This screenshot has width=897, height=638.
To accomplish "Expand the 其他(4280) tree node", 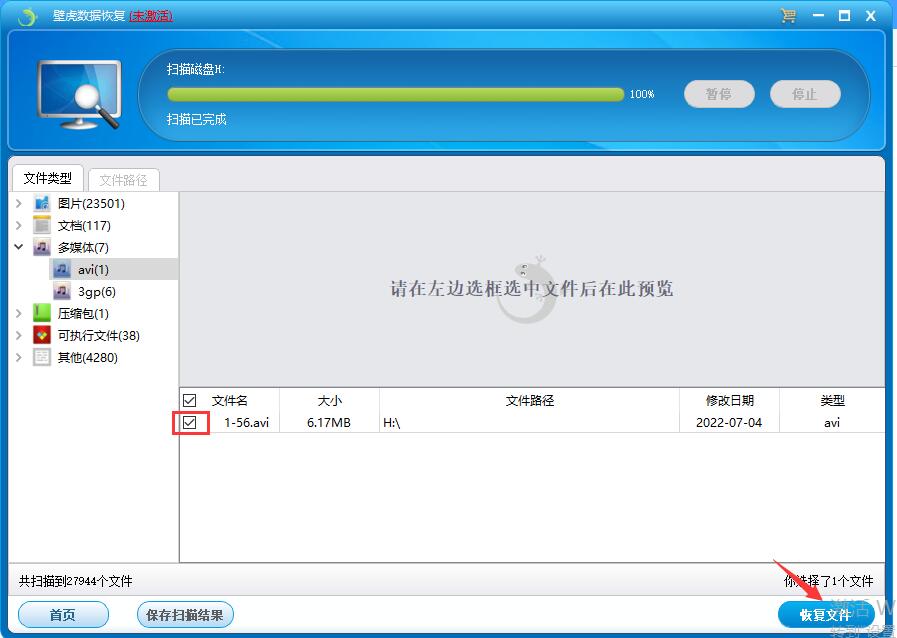I will click(19, 358).
